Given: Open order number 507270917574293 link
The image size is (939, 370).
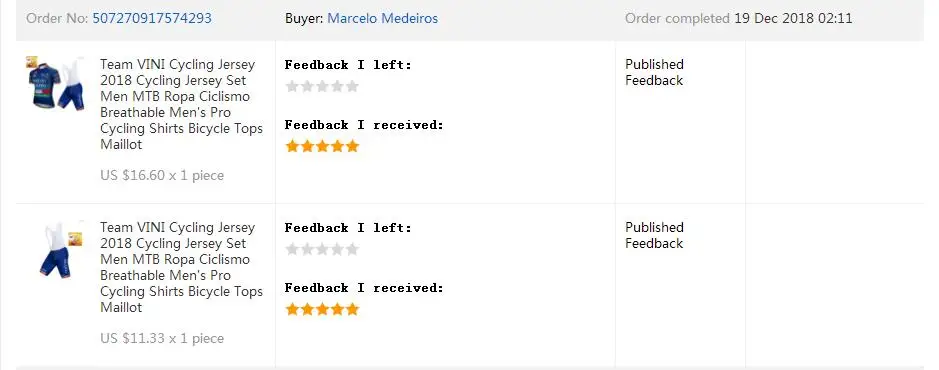Looking at the screenshot, I should click(x=152, y=19).
